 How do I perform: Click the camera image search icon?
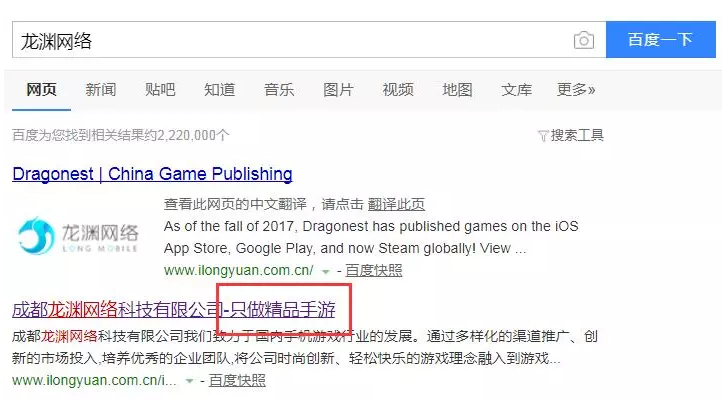[x=584, y=40]
